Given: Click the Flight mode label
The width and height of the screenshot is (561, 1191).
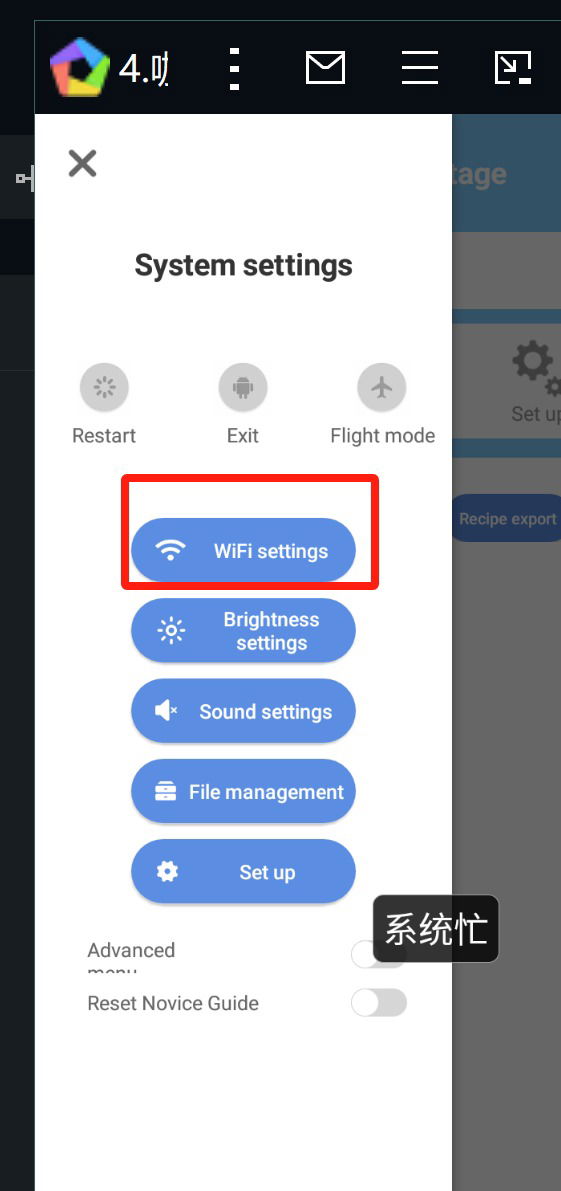Looking at the screenshot, I should (x=383, y=435).
